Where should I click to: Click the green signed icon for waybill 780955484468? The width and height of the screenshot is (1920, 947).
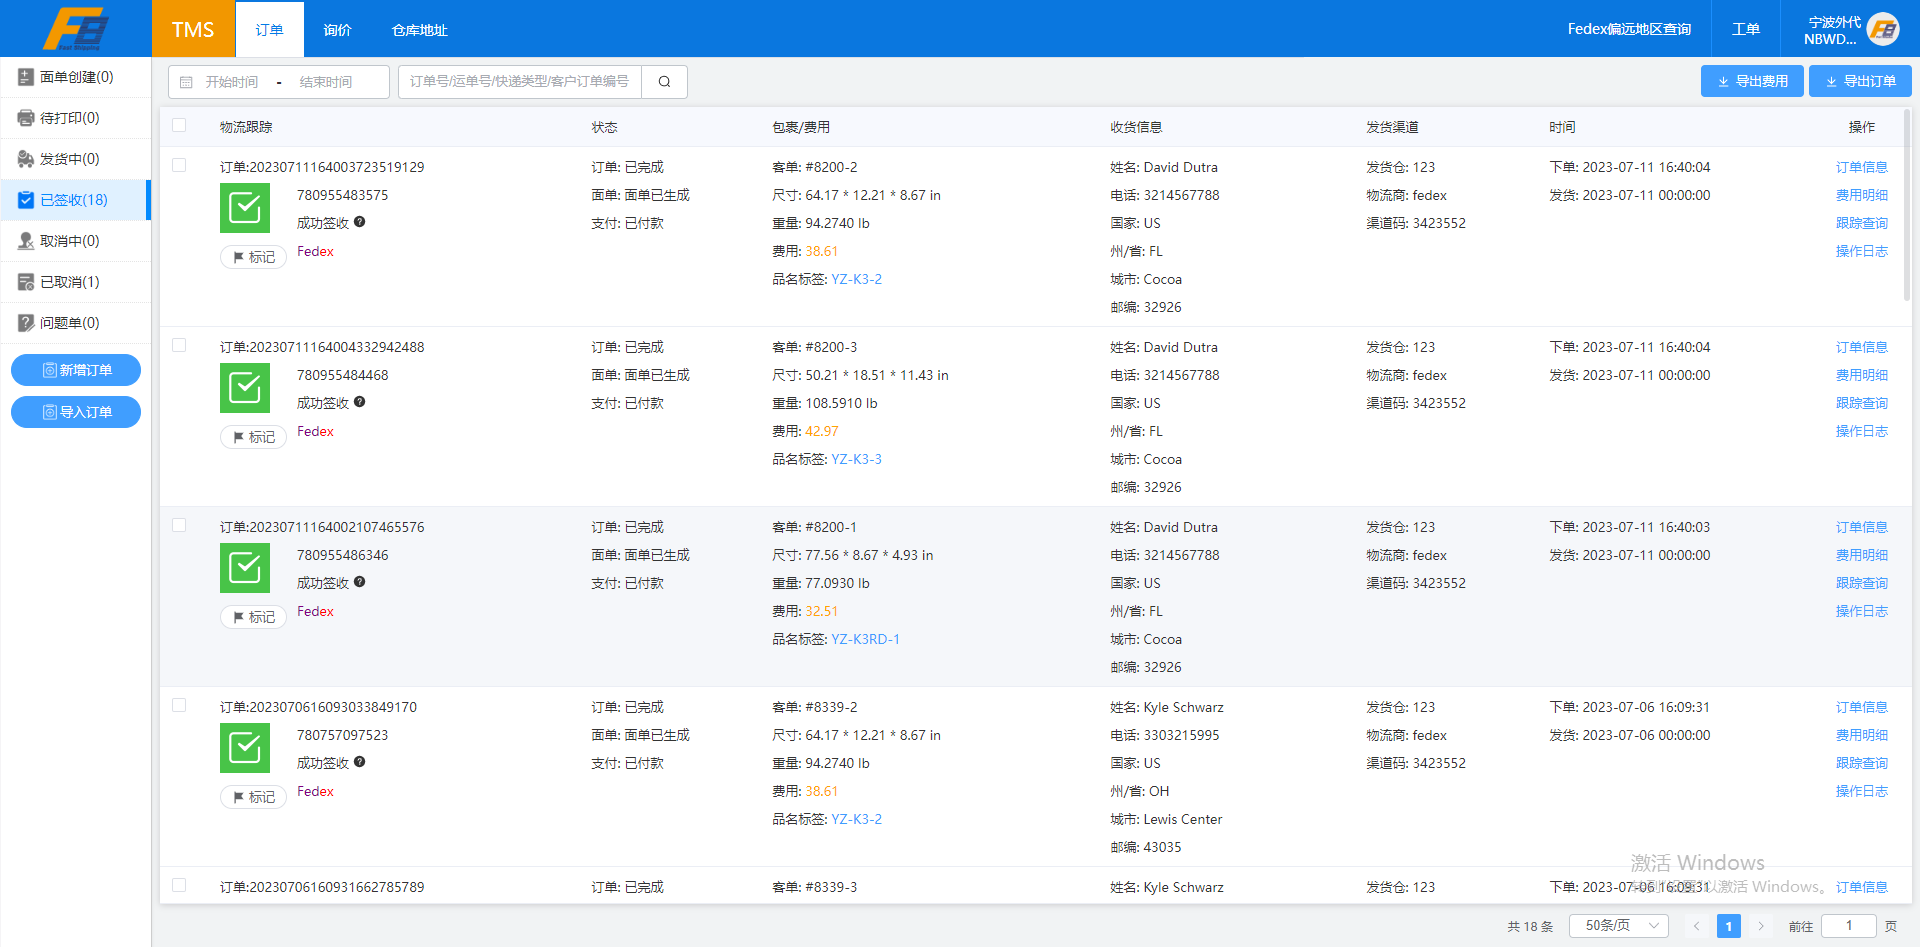[x=245, y=388]
